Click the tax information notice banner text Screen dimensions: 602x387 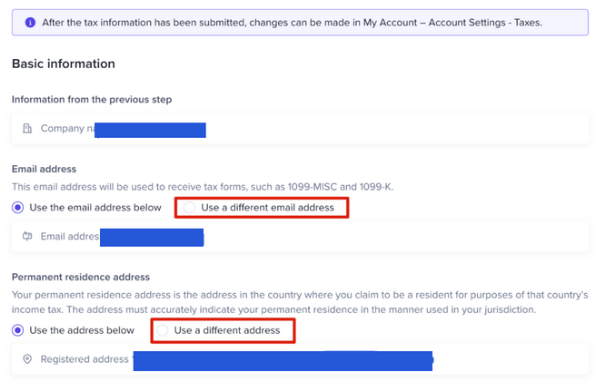click(x=292, y=23)
